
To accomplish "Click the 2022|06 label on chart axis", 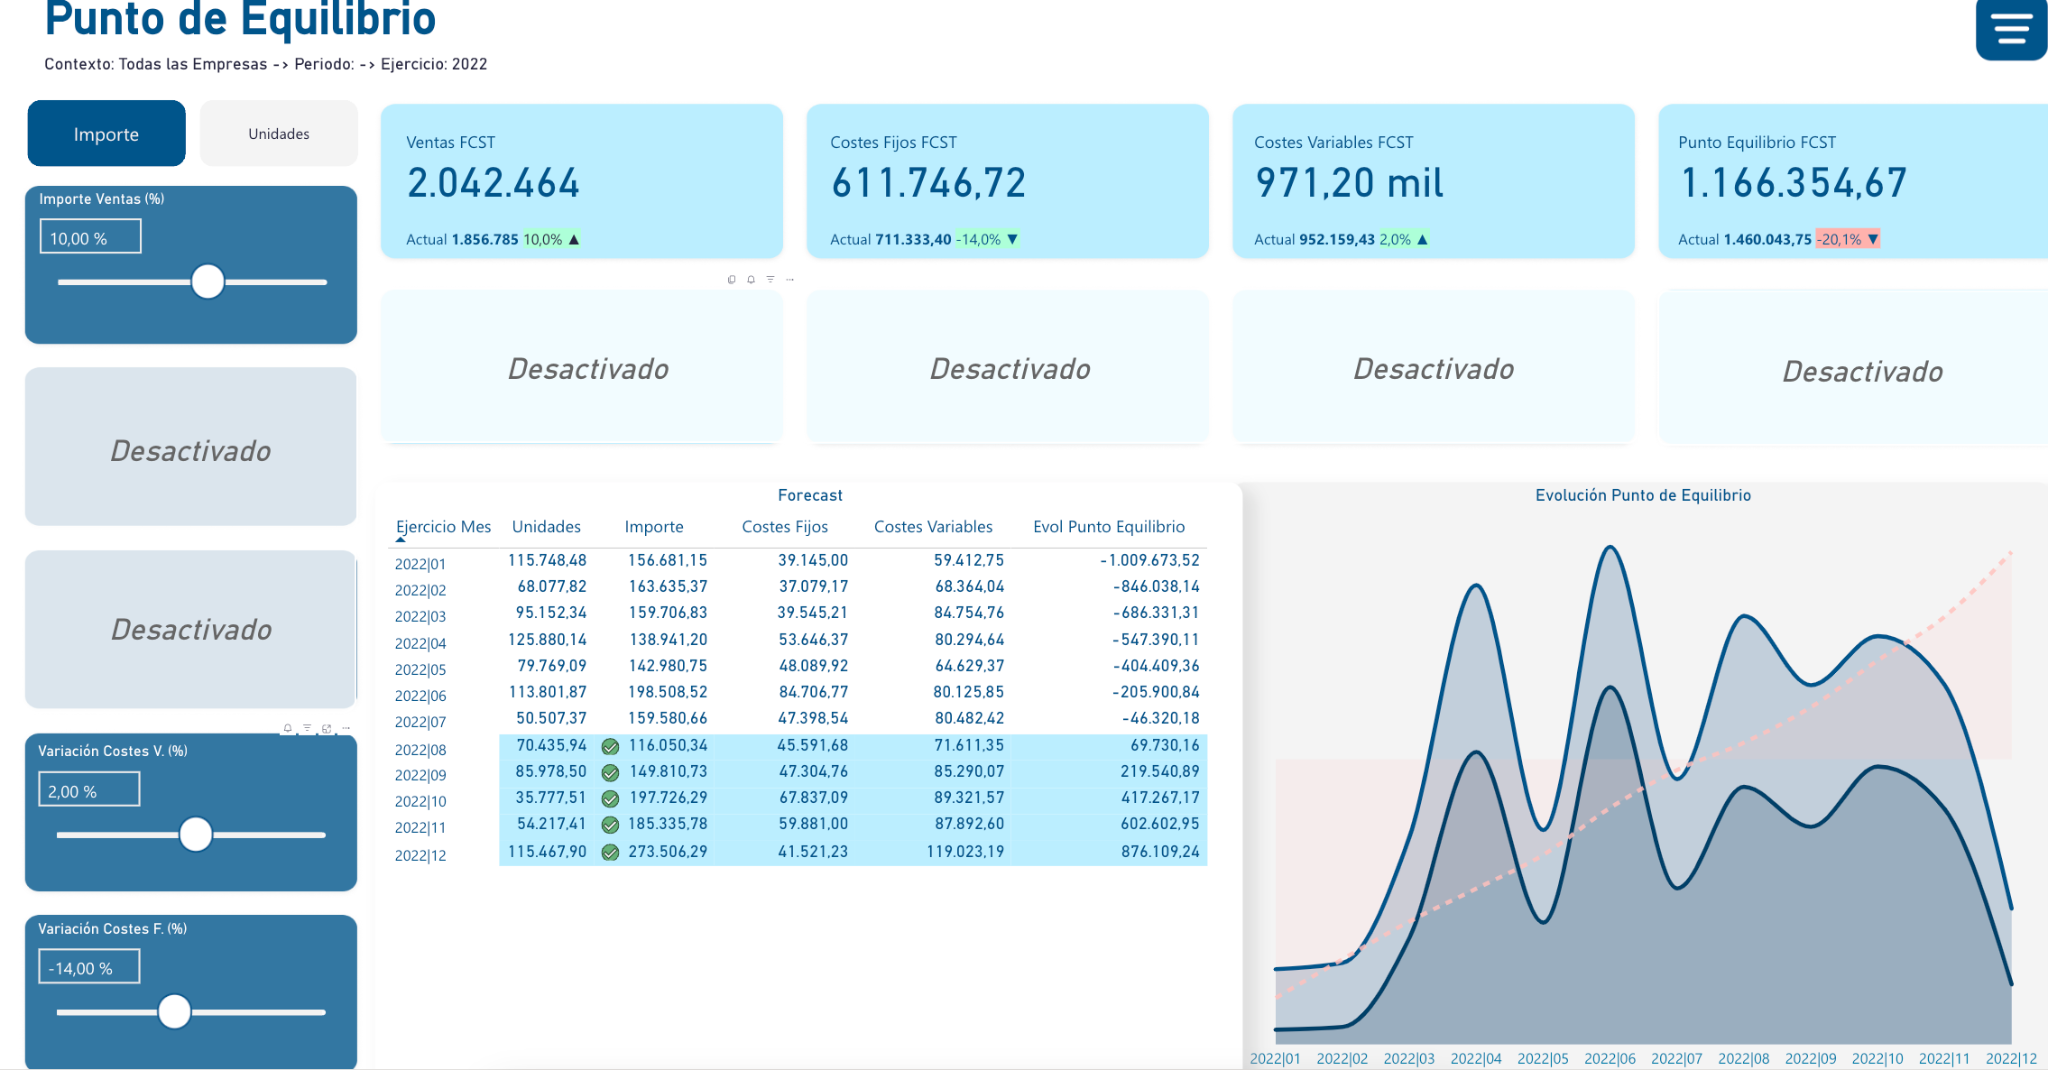I will (1610, 1059).
